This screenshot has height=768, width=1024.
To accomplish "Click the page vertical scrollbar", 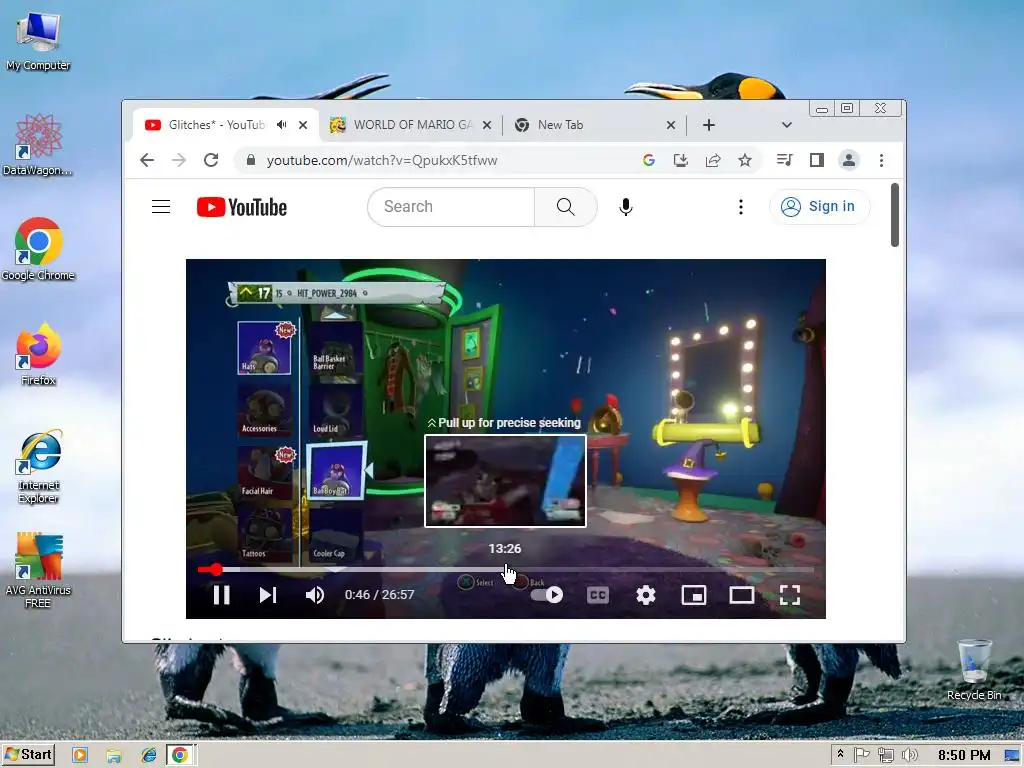I will tap(895, 215).
